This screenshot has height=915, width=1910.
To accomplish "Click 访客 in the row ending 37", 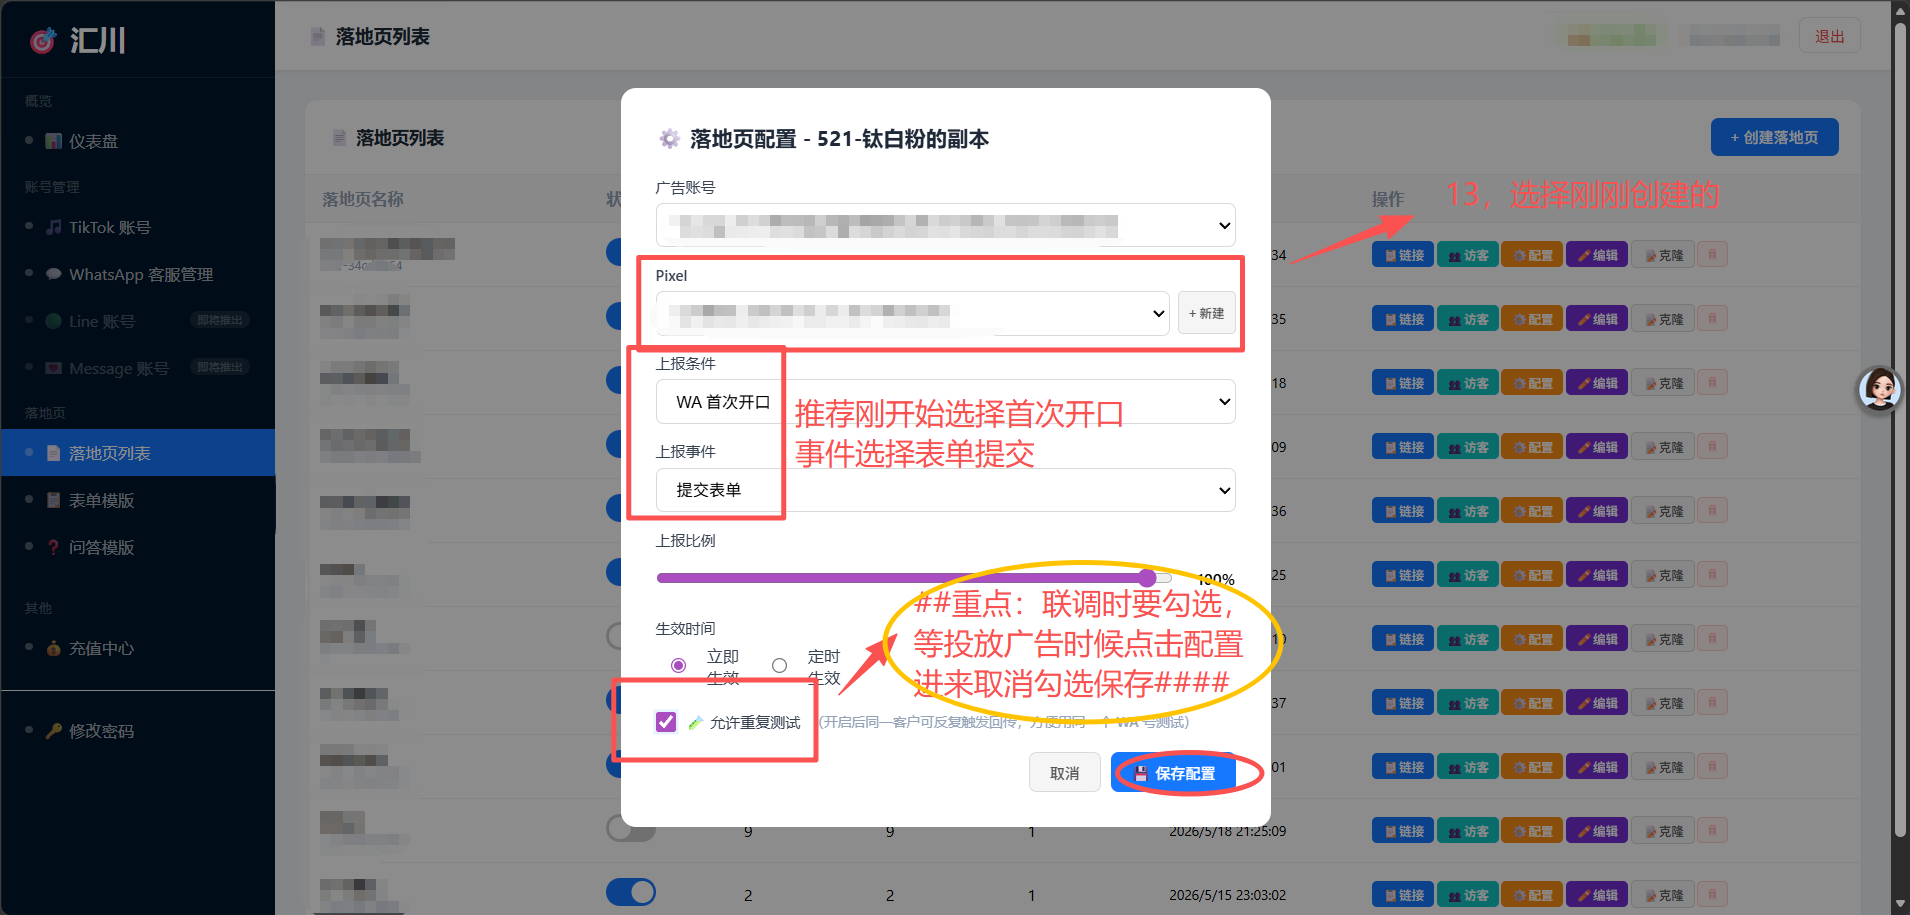I will click(x=1467, y=703).
